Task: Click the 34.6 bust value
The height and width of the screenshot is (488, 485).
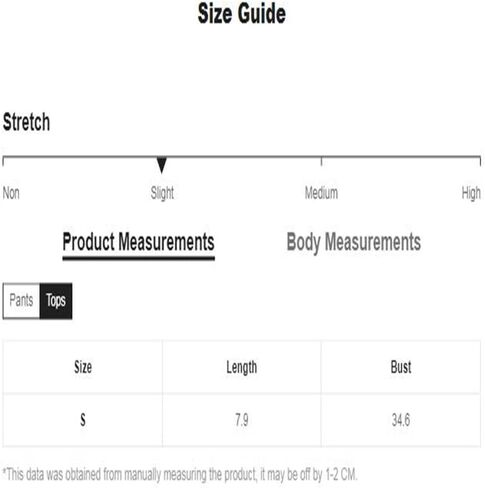Action: tap(401, 420)
